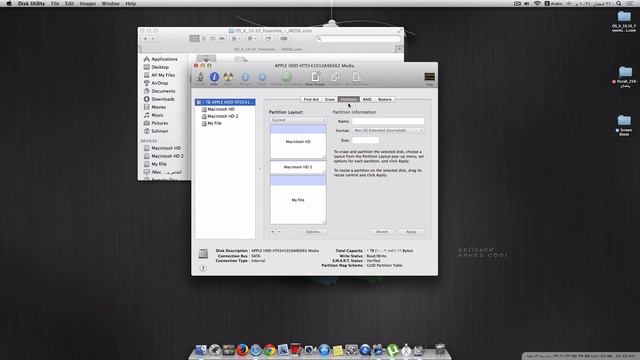Click the Wi-Fi icon in the menu bar
Image resolution: width=640 pixels, height=360 pixels.
click(x=537, y=4)
